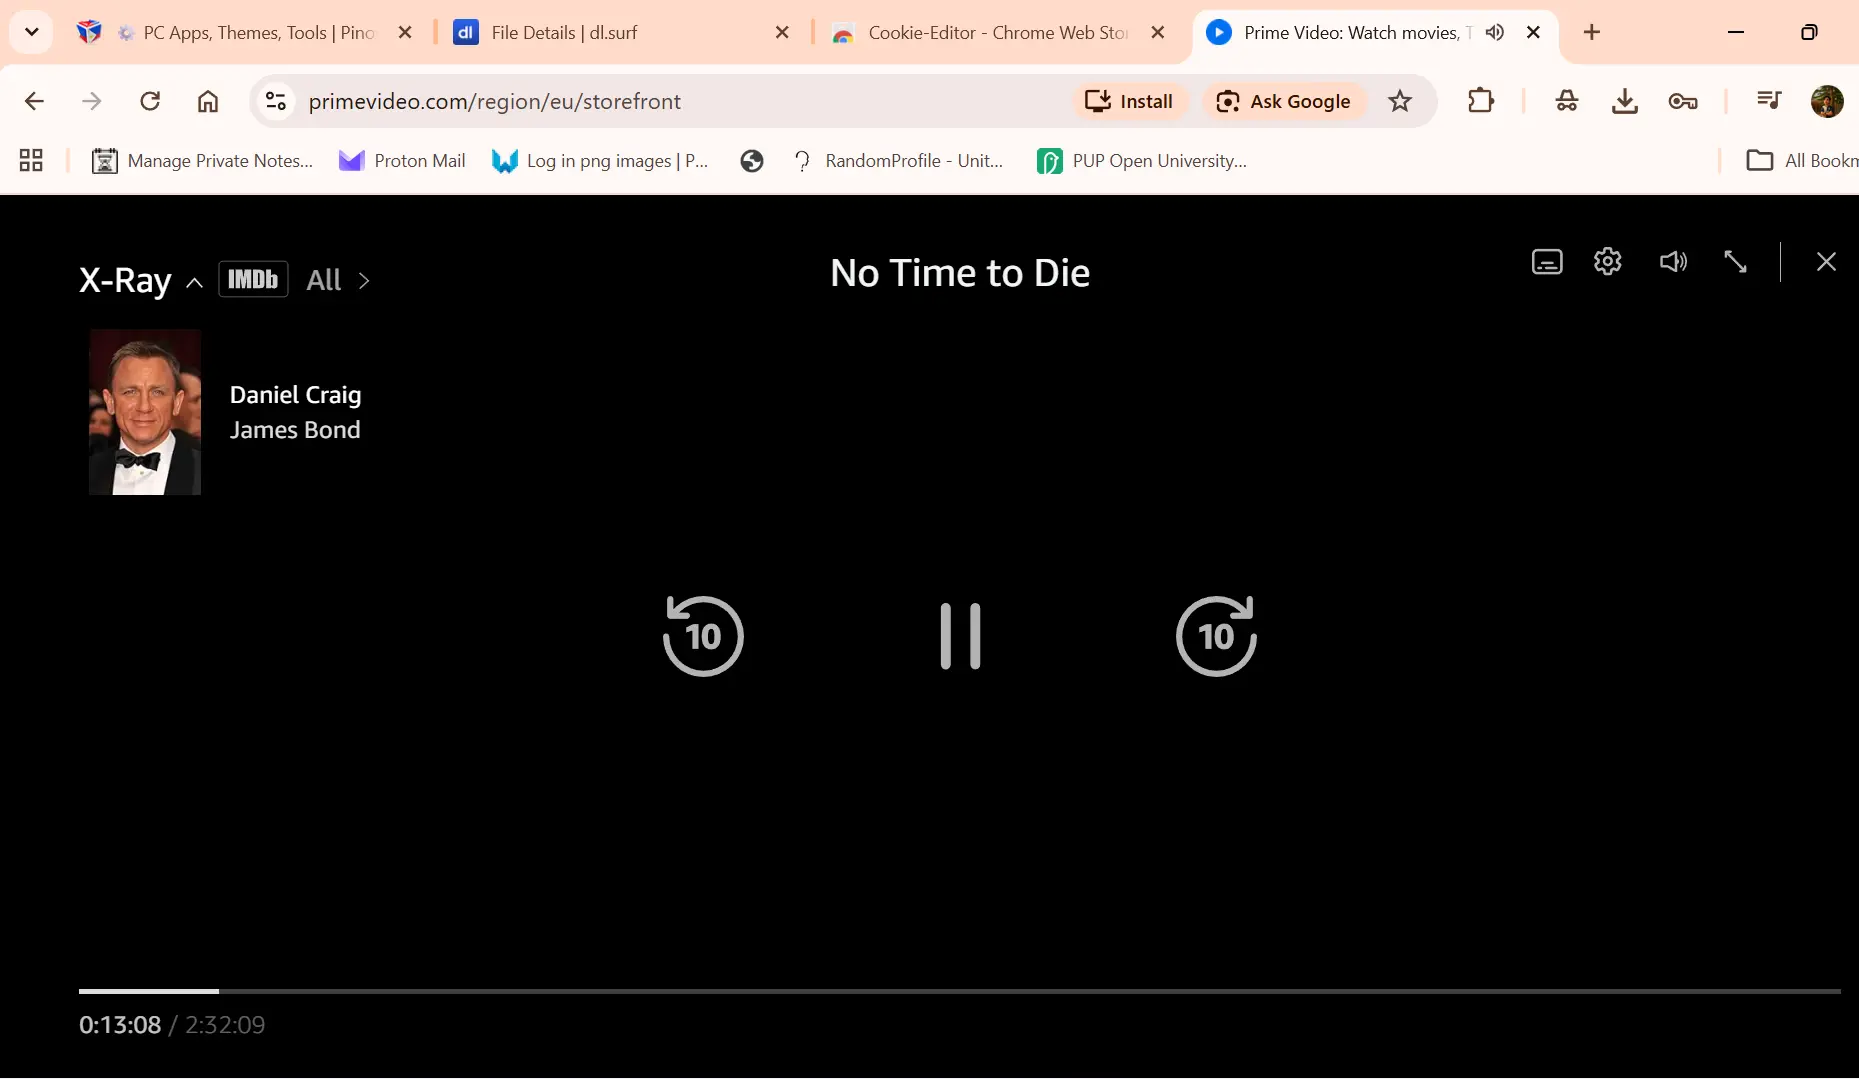The height and width of the screenshot is (1079, 1859).
Task: Open Manage Private Notes bookmark
Action: tap(202, 161)
